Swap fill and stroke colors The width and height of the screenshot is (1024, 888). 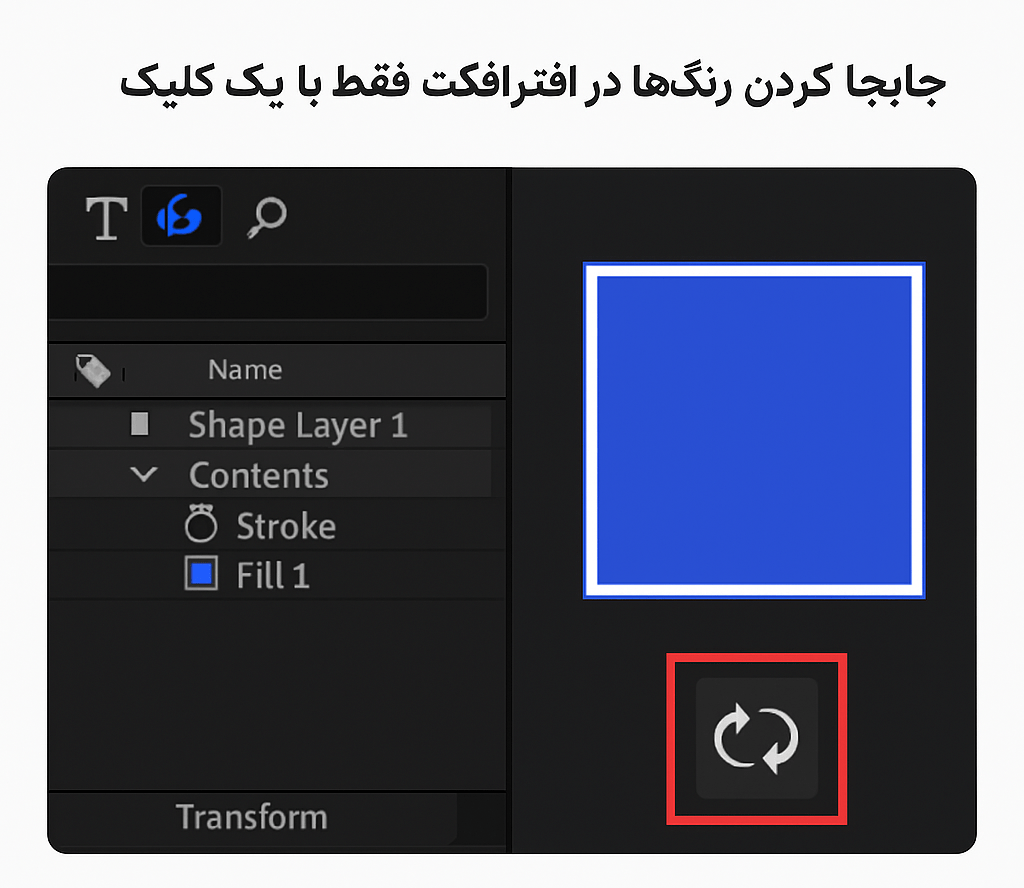(757, 739)
